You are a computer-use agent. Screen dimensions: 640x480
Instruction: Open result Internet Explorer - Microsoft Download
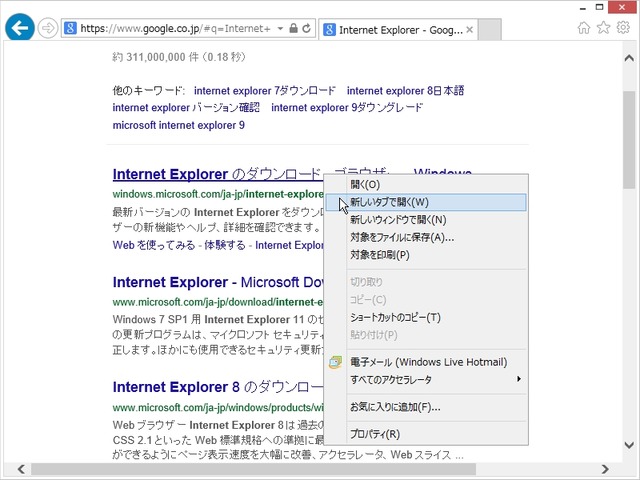coord(218,282)
